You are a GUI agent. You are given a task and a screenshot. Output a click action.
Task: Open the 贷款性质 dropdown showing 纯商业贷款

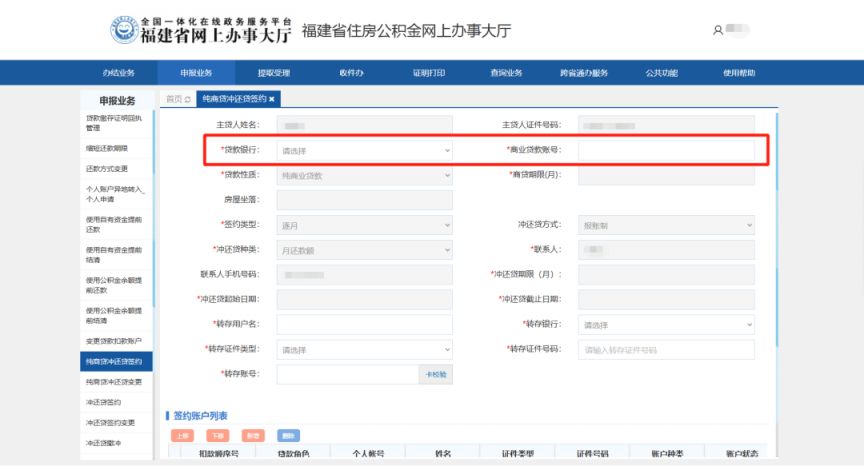click(364, 175)
